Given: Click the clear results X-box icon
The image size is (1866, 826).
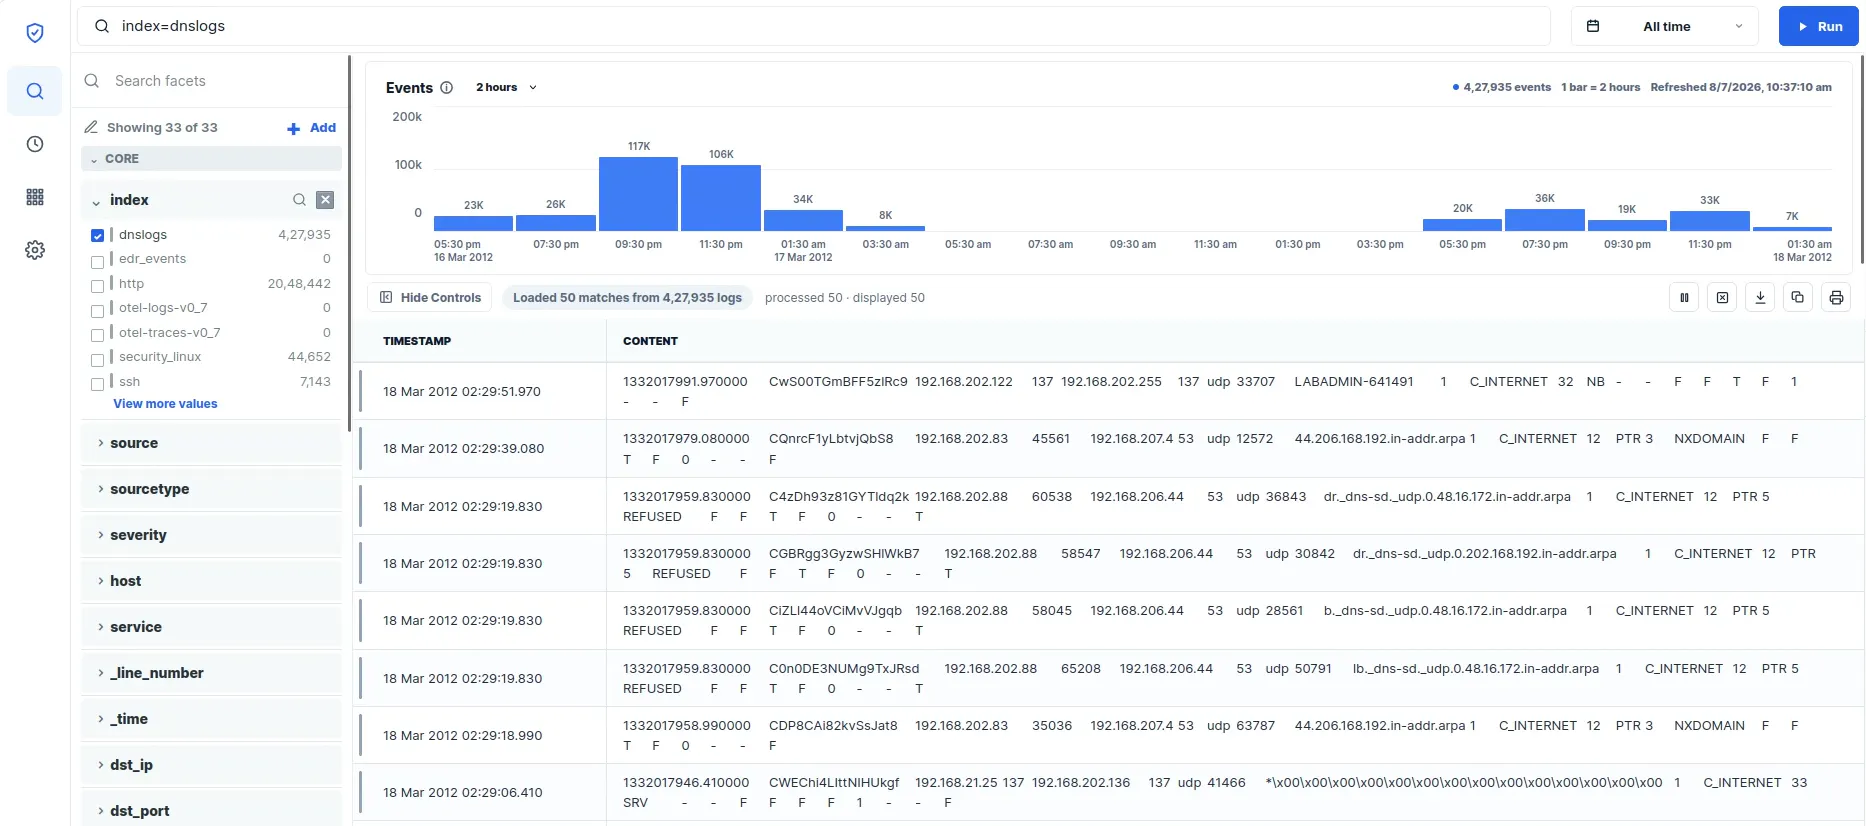Looking at the screenshot, I should [1722, 297].
